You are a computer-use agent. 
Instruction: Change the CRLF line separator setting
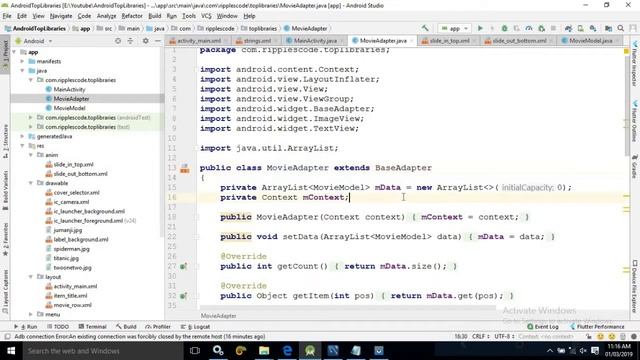tap(480, 336)
